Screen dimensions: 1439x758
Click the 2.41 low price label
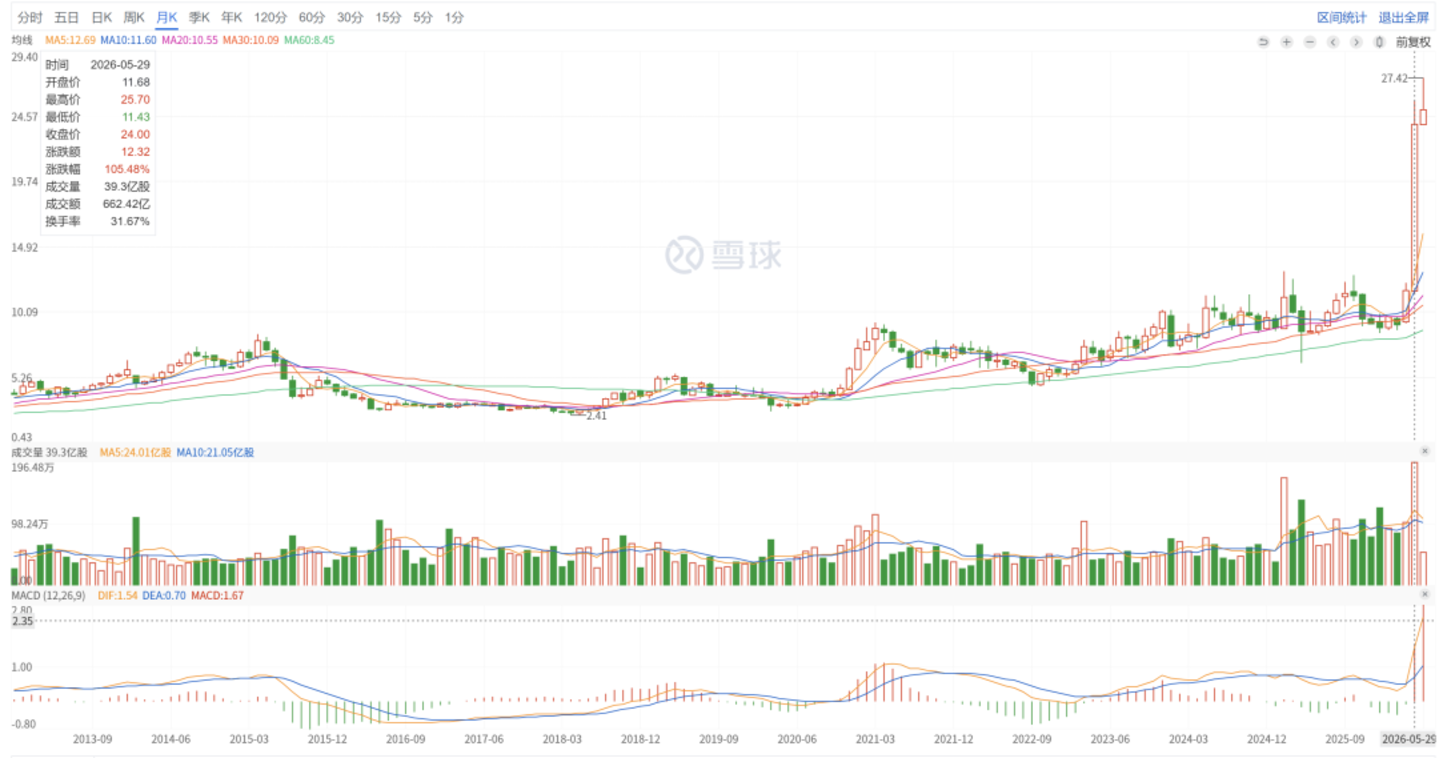coord(596,415)
